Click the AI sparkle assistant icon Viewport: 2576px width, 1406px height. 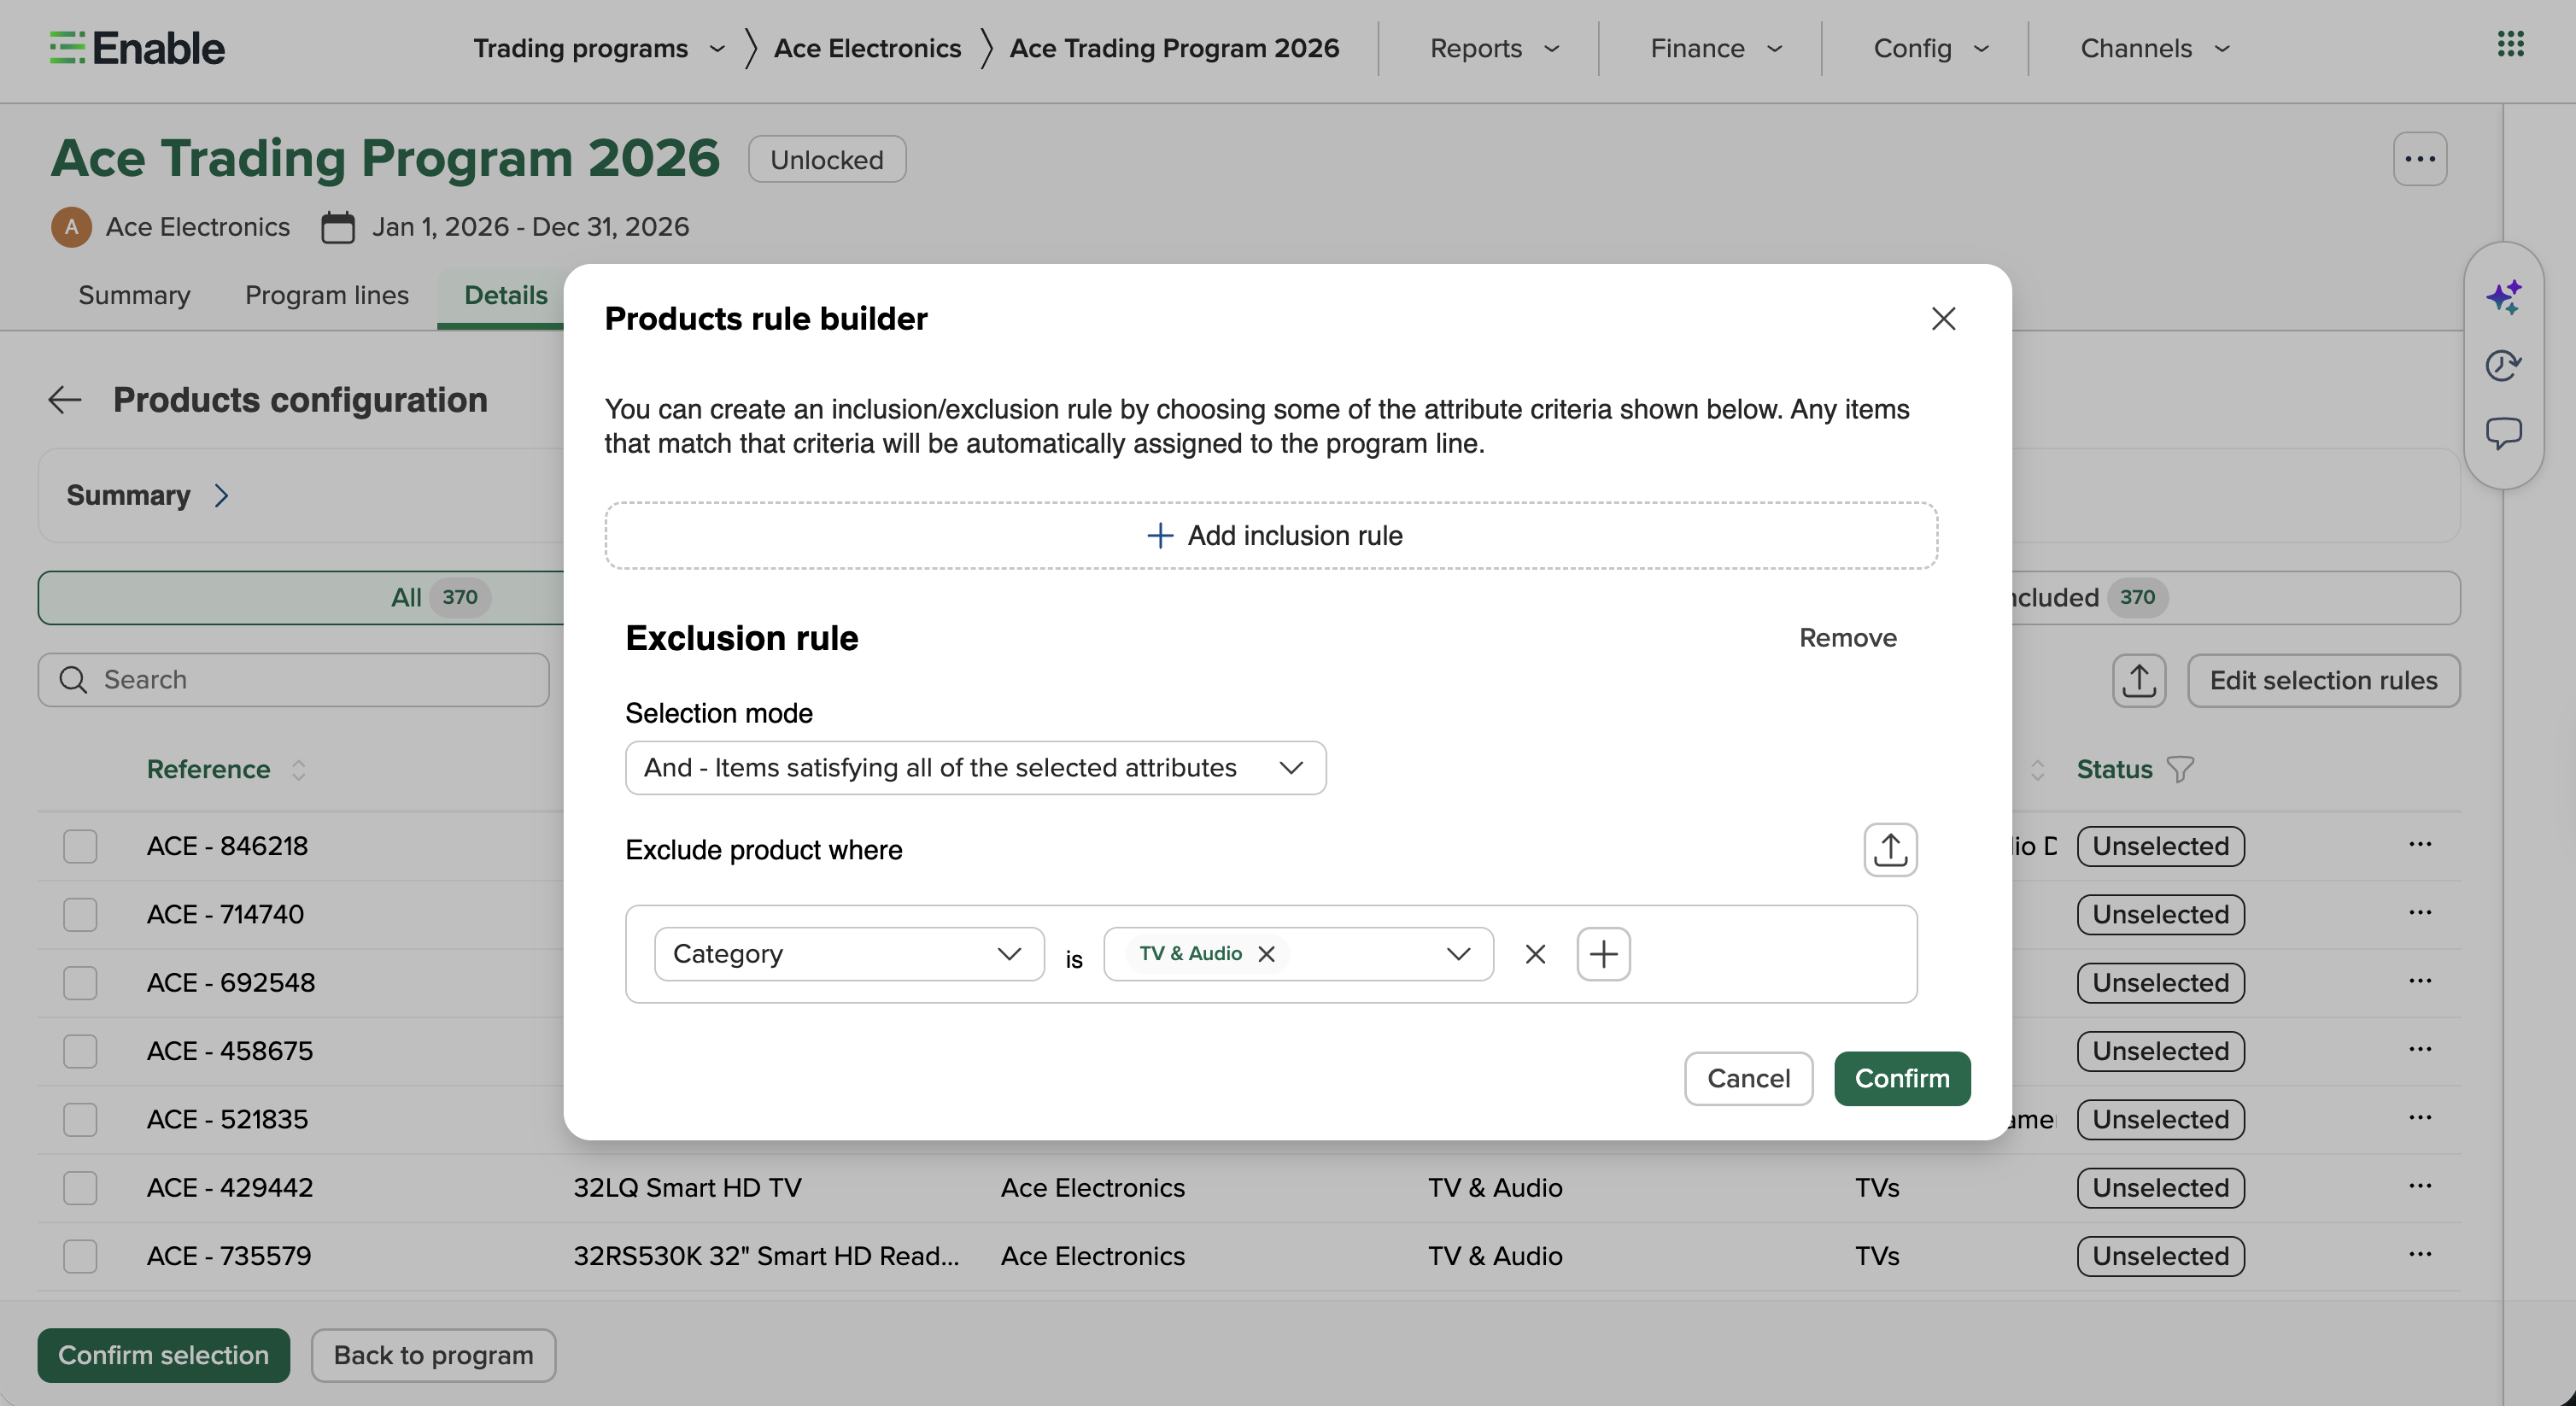coord(2504,297)
